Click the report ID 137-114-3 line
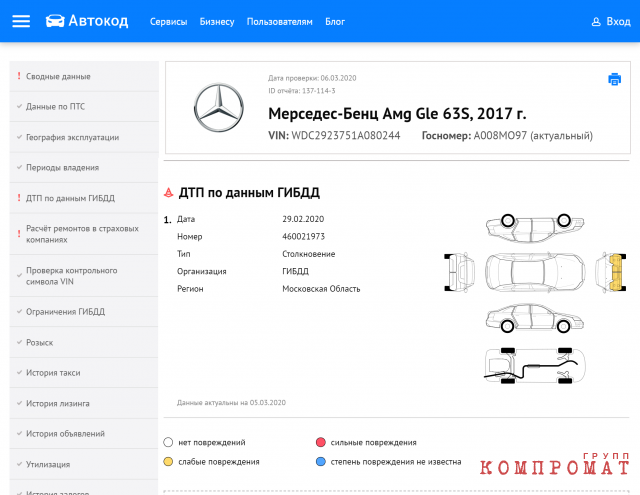Screen dimensions: 640x495 (302, 91)
